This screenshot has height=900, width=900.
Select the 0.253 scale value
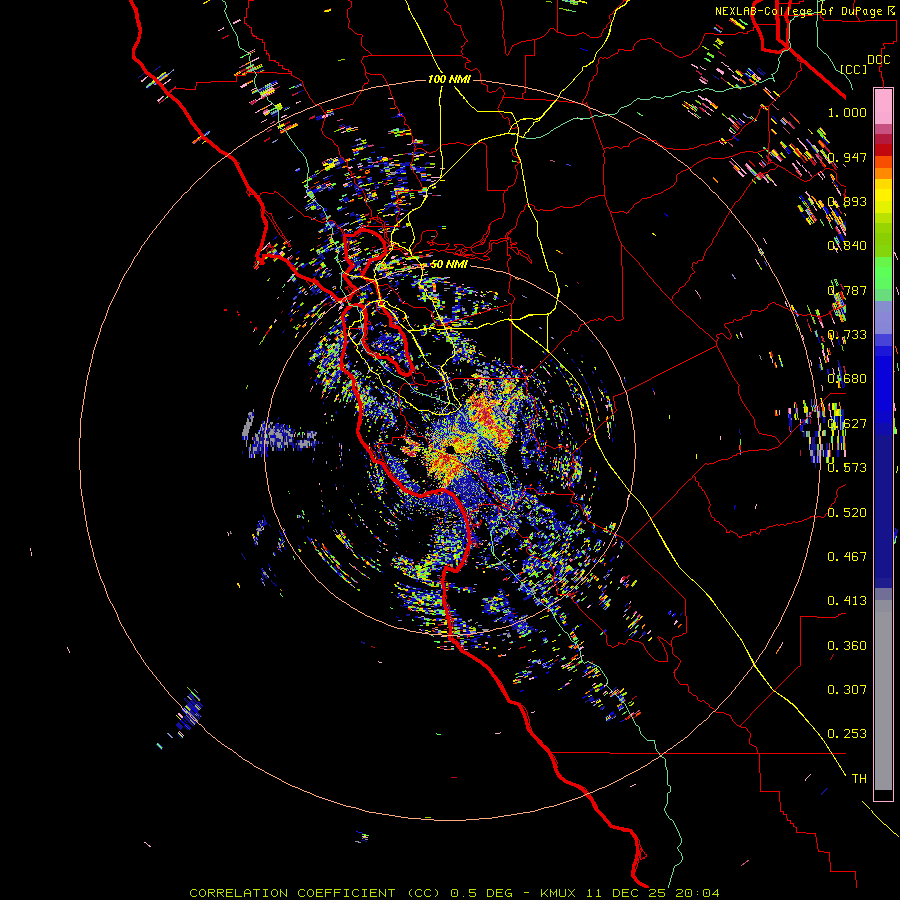pyautogui.click(x=847, y=734)
